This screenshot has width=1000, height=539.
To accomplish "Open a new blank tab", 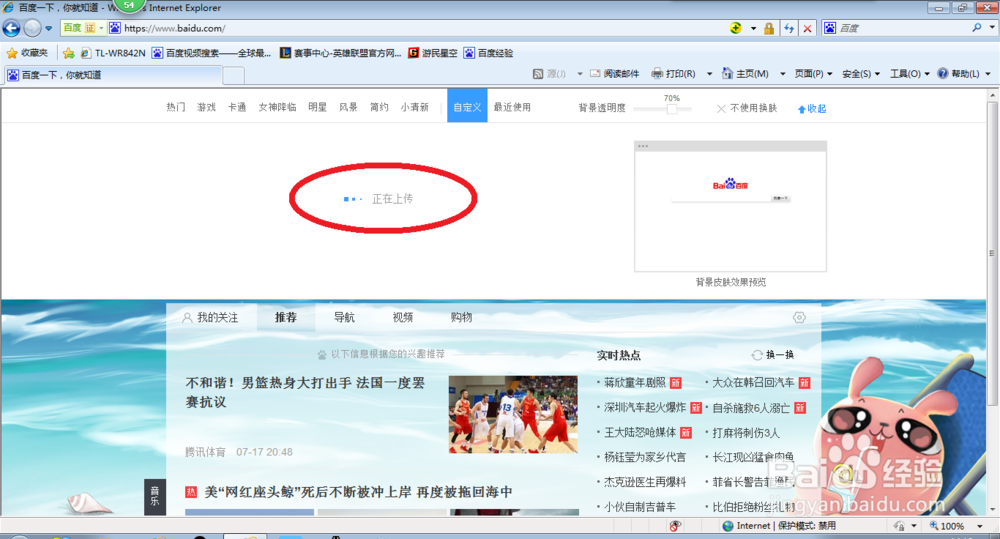I will point(233,76).
